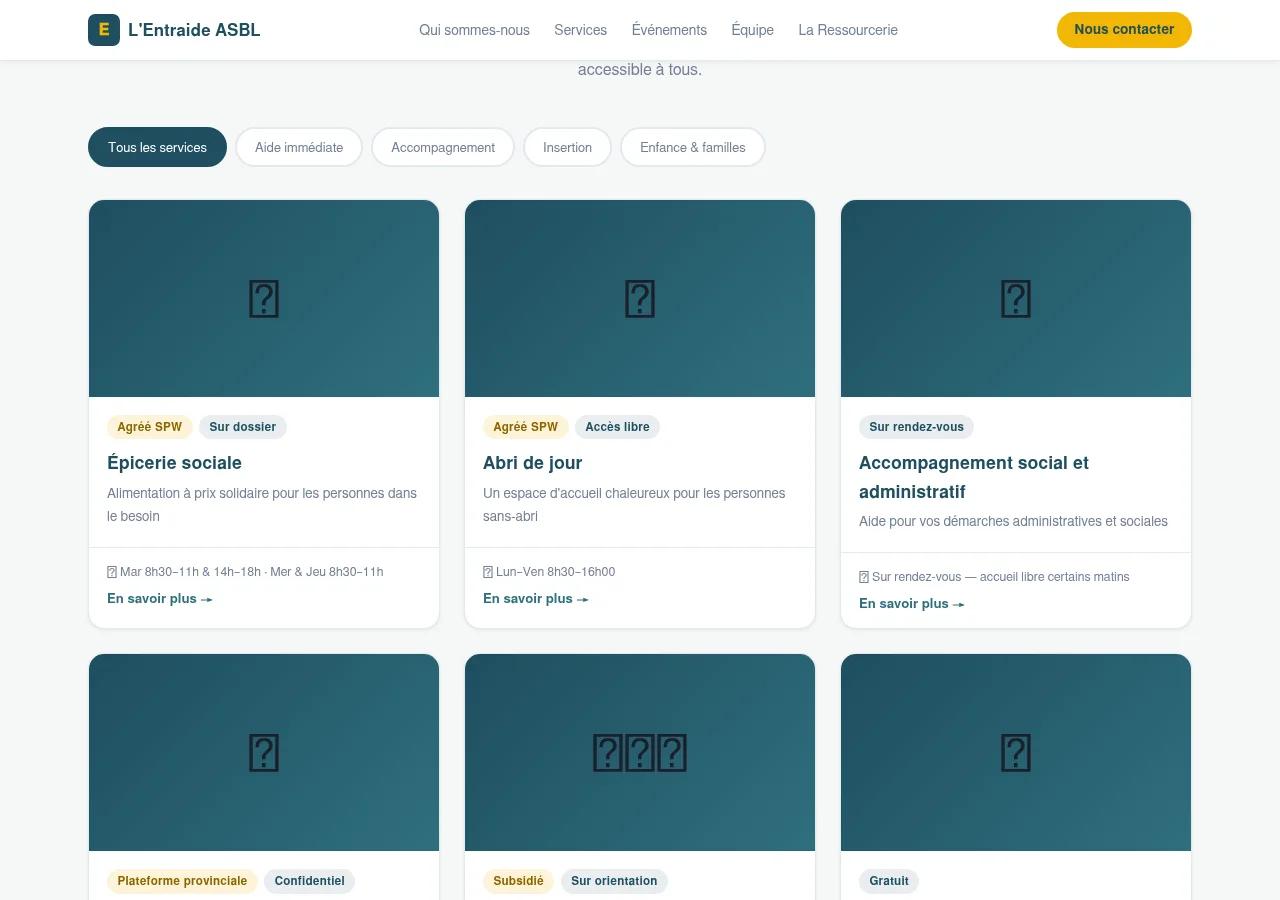Open the Services navigation item
The width and height of the screenshot is (1280, 900).
click(x=580, y=30)
